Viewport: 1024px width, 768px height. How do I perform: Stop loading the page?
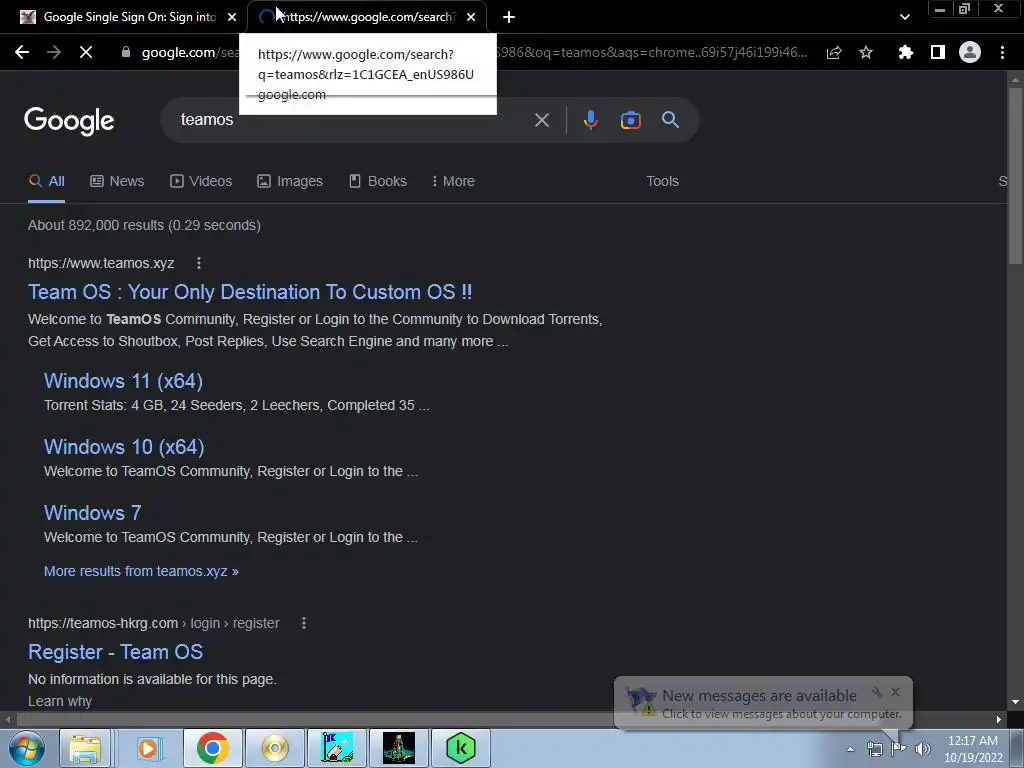(86, 52)
